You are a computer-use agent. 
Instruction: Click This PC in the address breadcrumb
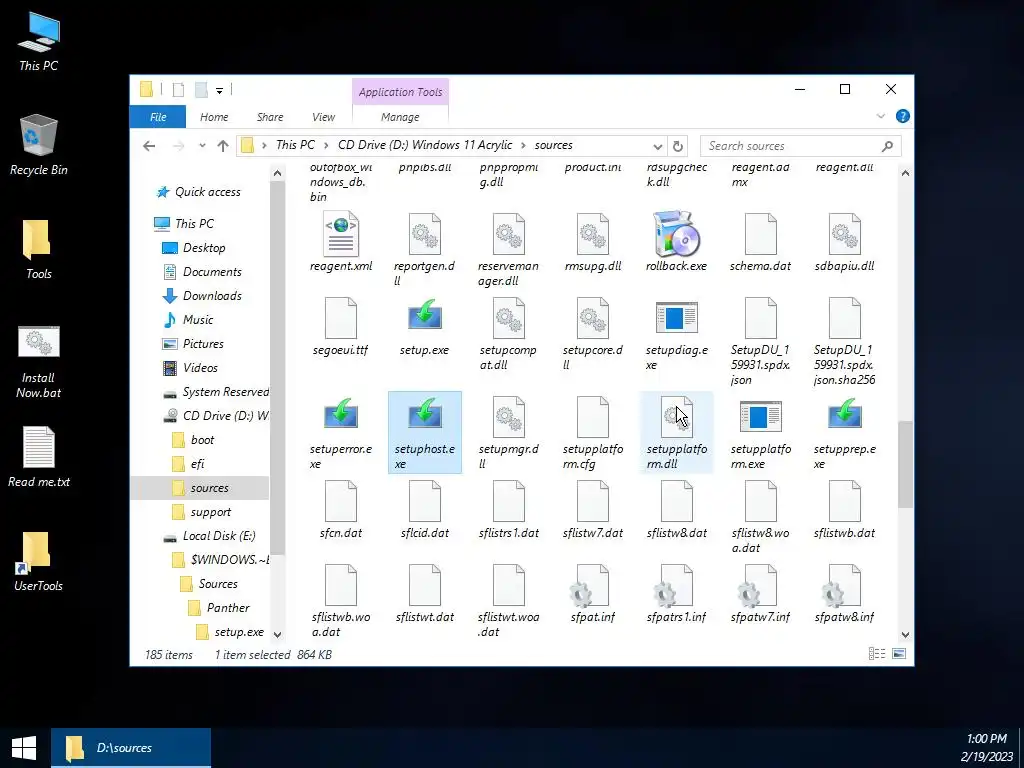click(295, 146)
